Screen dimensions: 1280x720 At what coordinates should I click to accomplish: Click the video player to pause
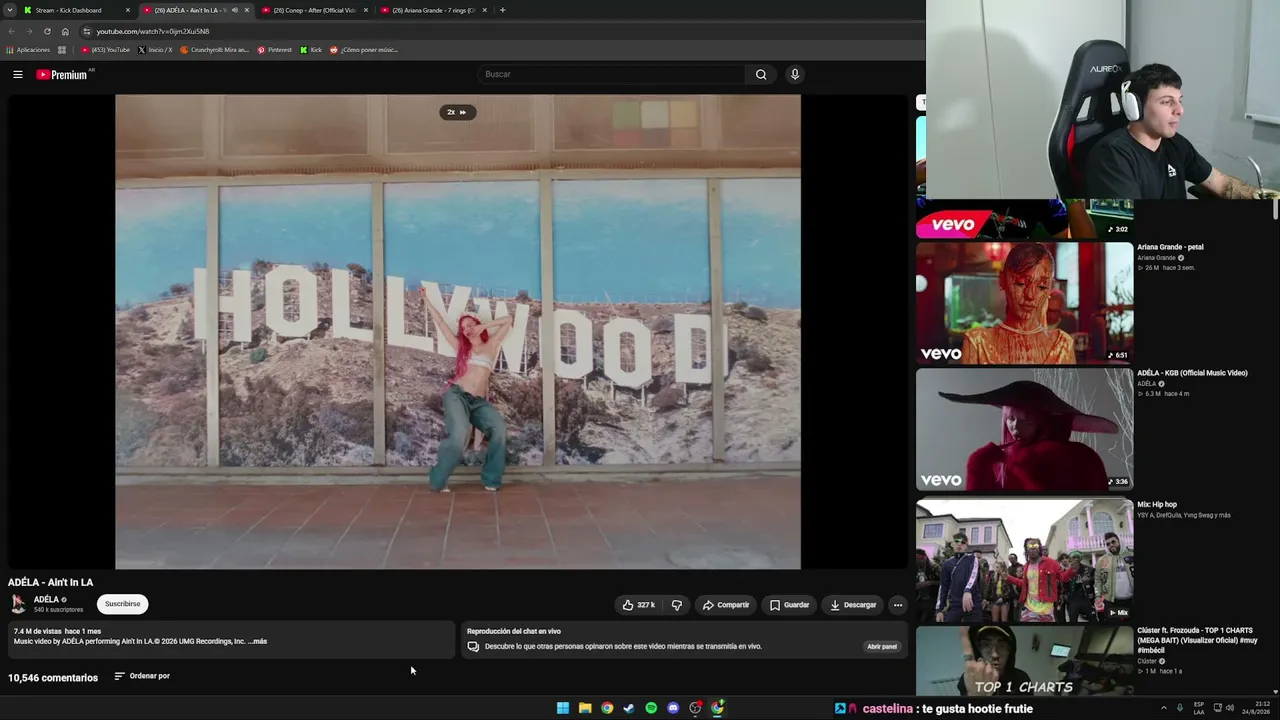click(x=458, y=332)
